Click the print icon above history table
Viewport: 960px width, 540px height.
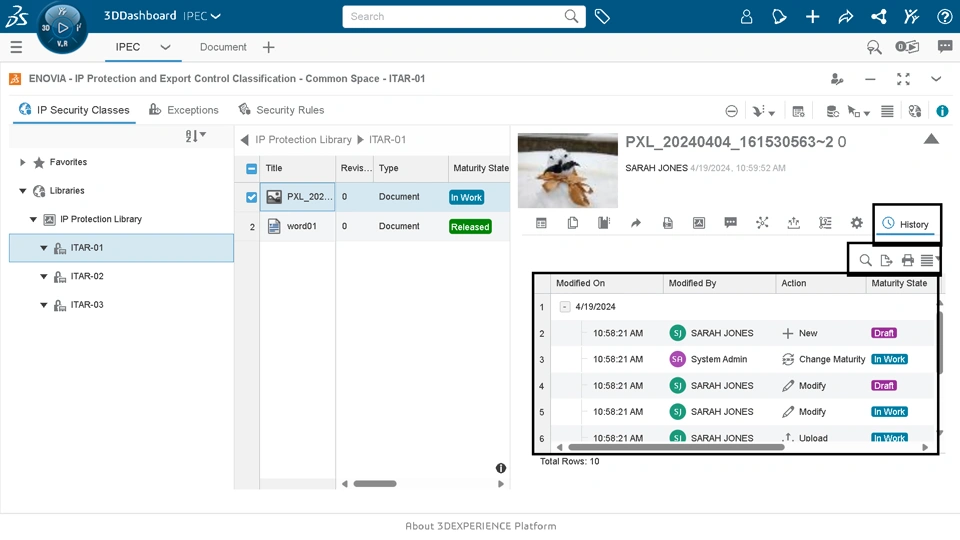907,260
